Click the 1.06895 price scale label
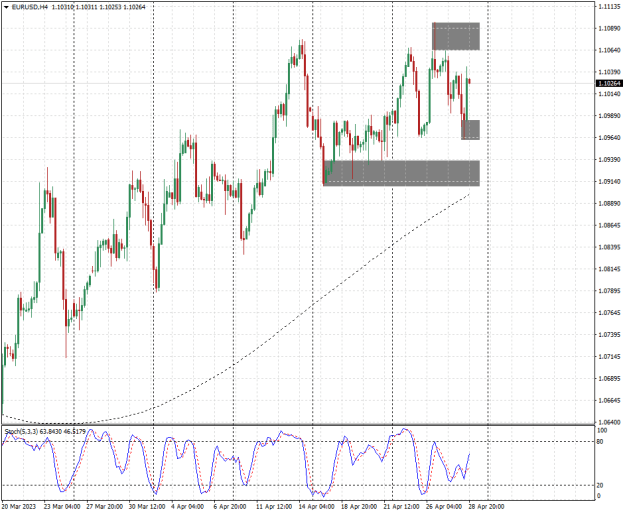Screen dimensions: 625x514 609,379
